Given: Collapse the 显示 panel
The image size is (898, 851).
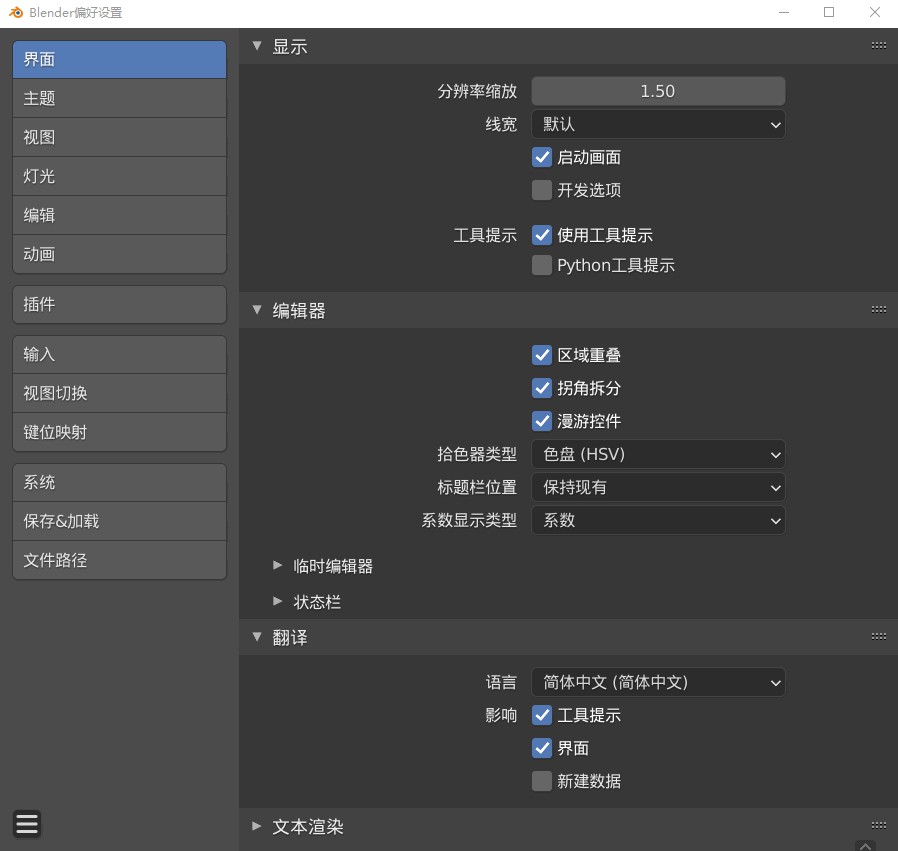Looking at the screenshot, I should [x=257, y=46].
